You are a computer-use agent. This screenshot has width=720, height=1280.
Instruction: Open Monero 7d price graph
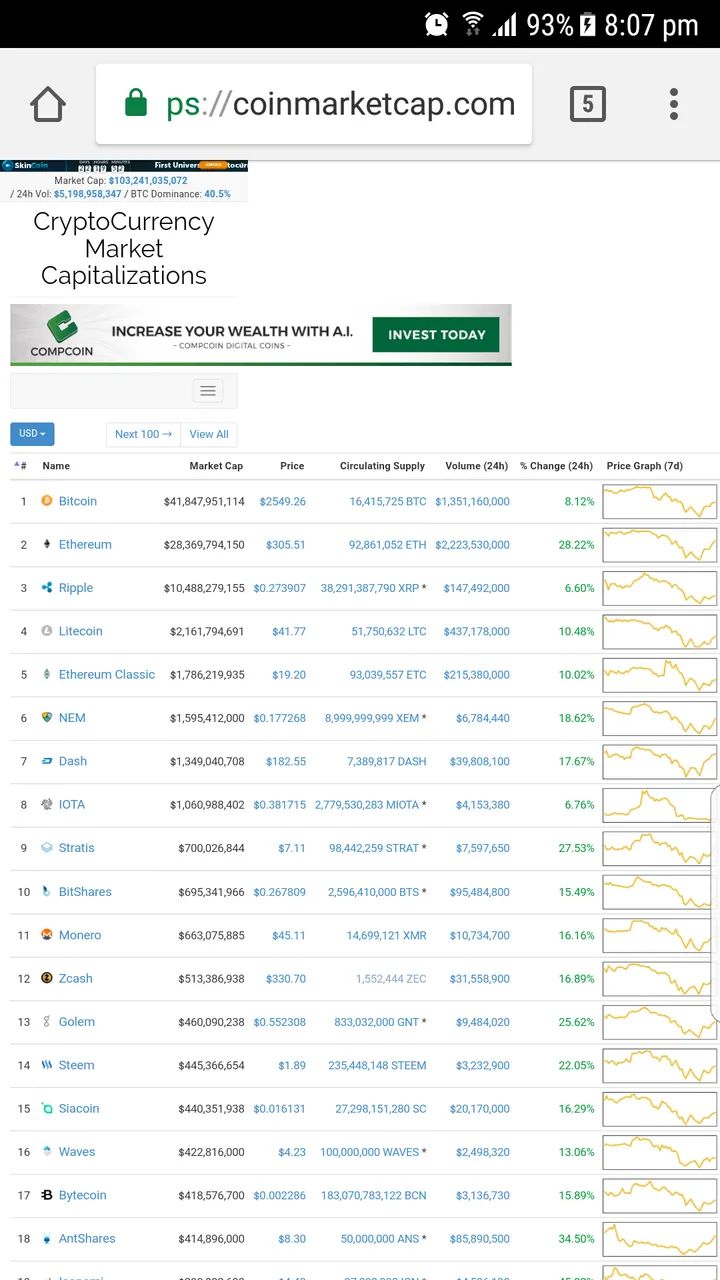coord(660,935)
